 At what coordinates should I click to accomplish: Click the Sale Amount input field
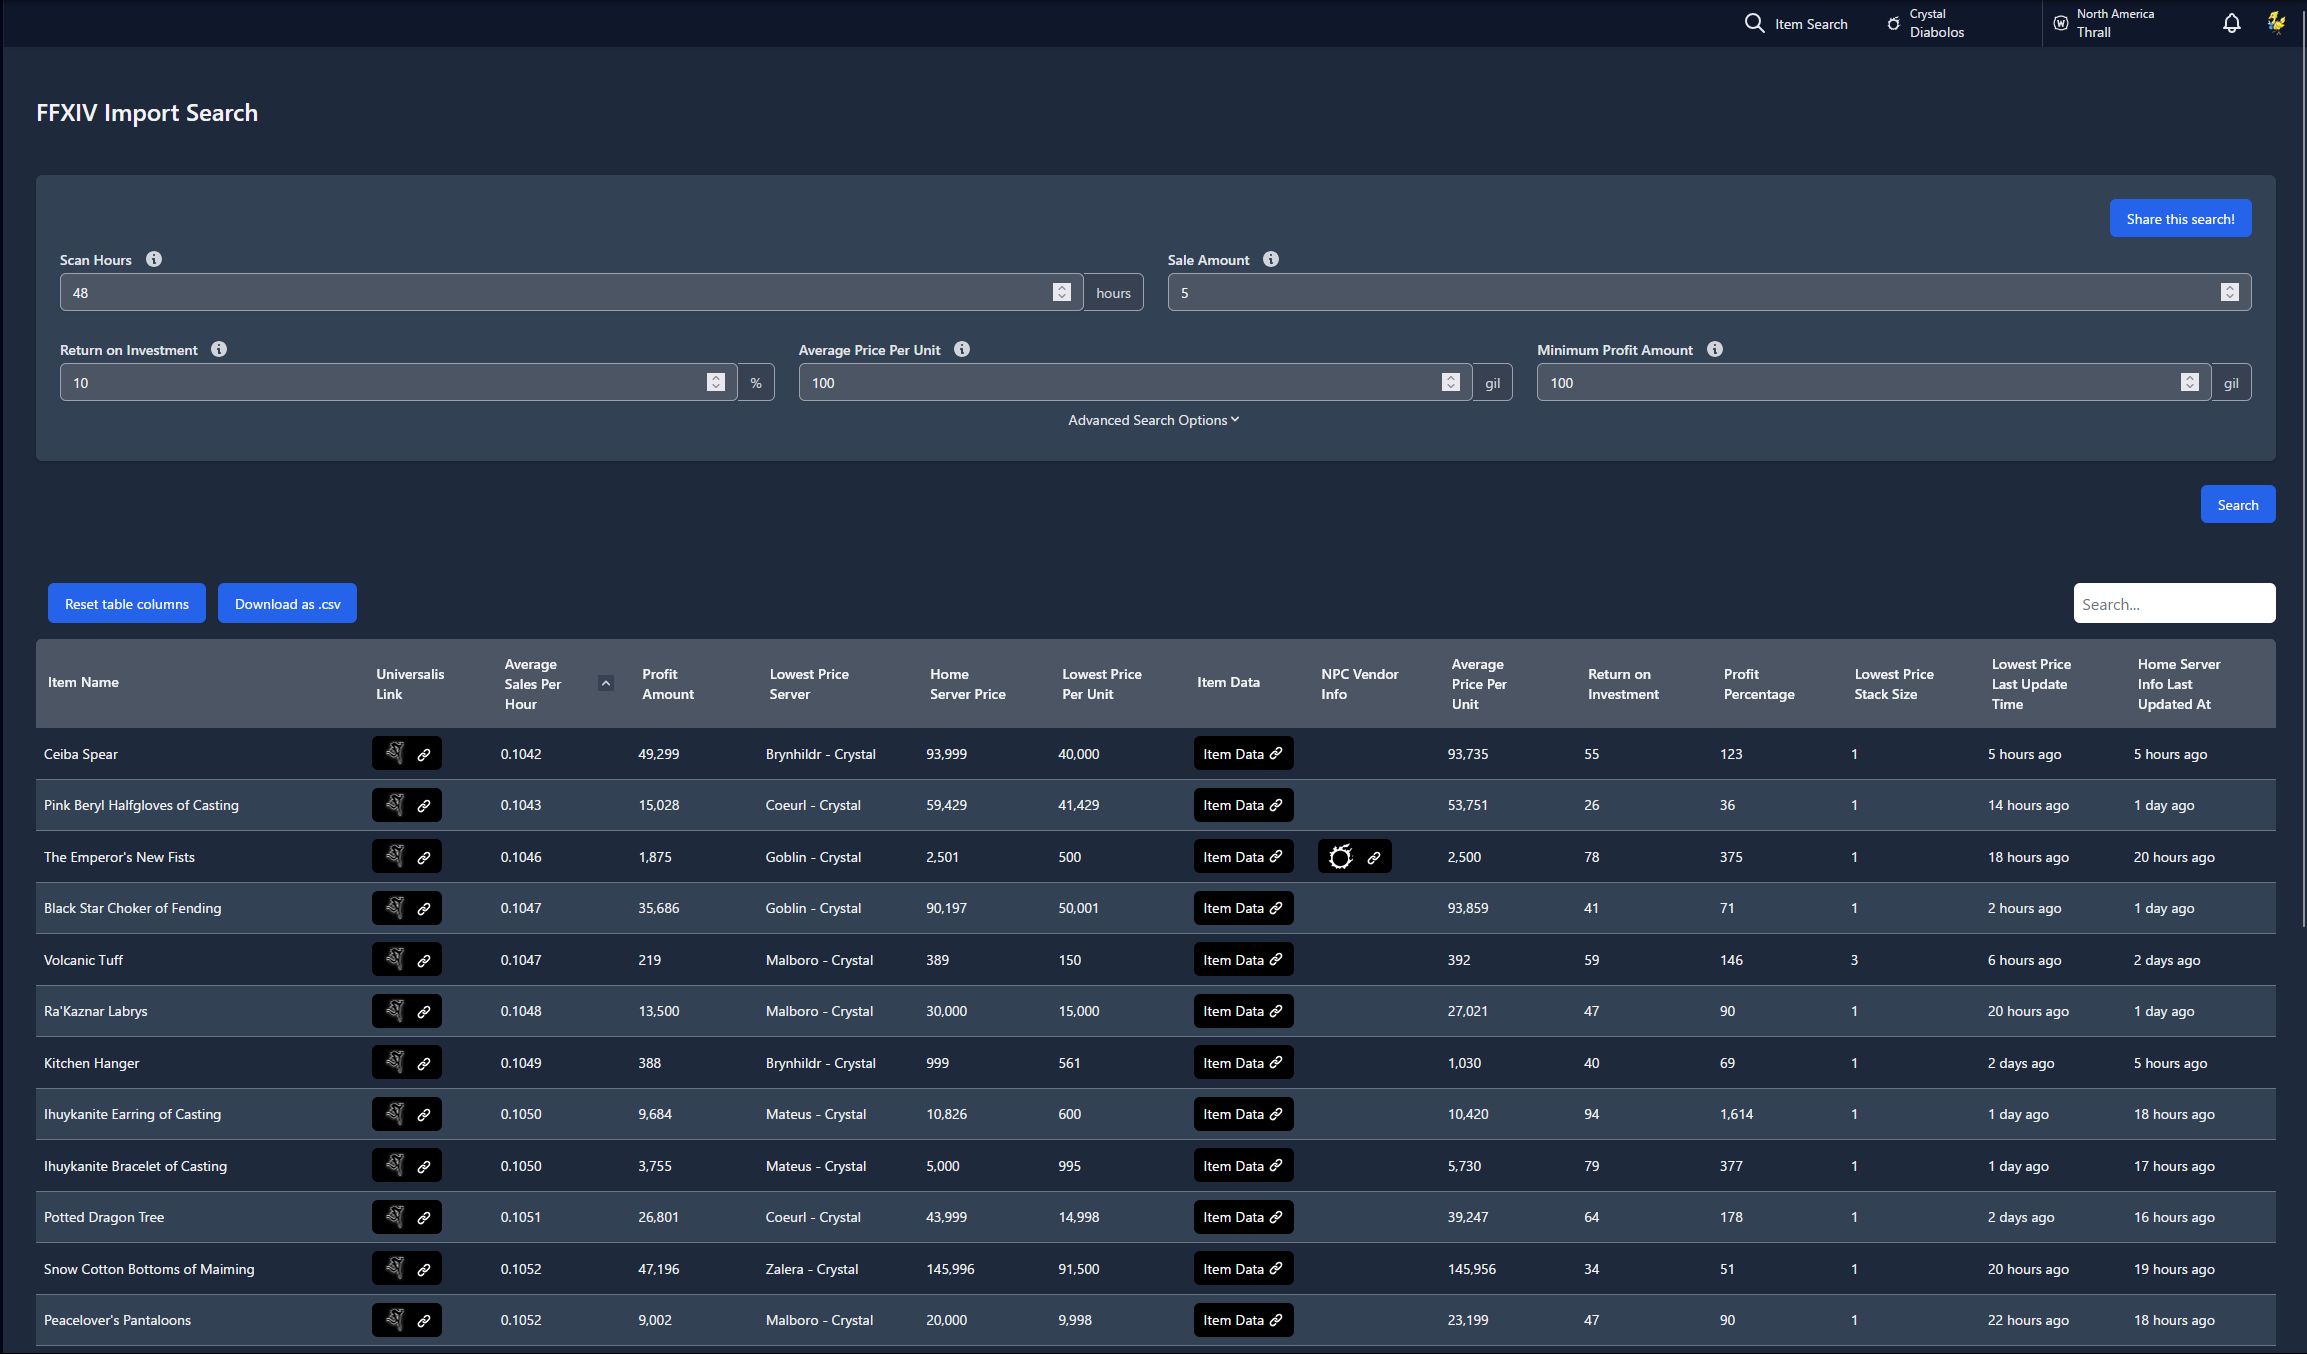point(1709,292)
